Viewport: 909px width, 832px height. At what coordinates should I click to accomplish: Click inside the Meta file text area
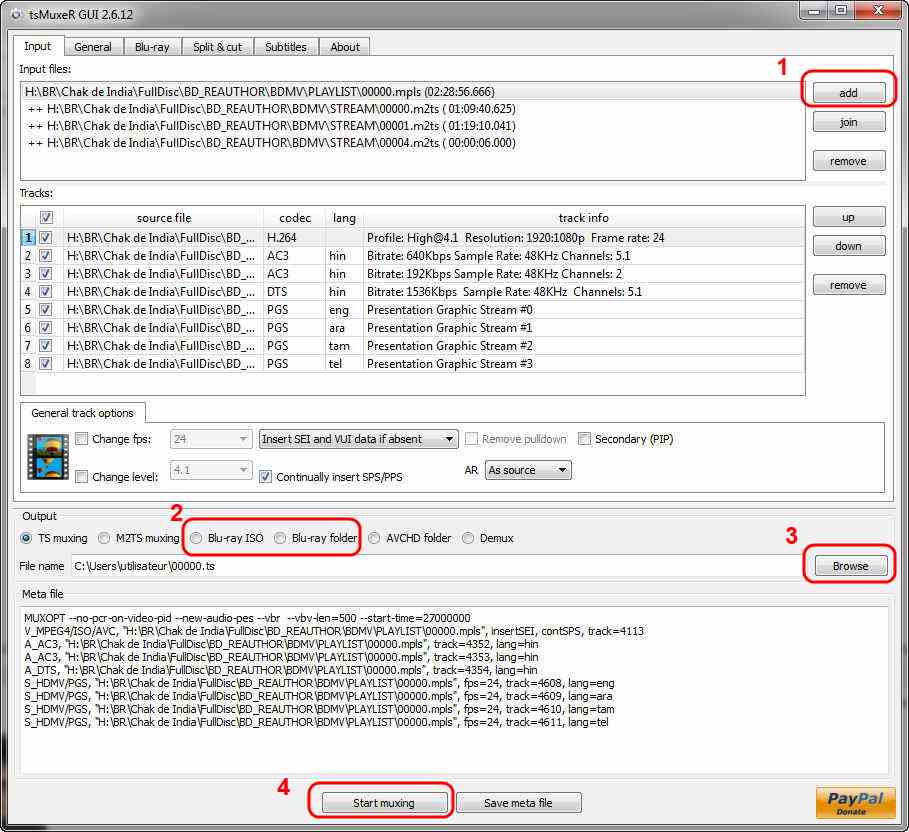pyautogui.click(x=454, y=690)
